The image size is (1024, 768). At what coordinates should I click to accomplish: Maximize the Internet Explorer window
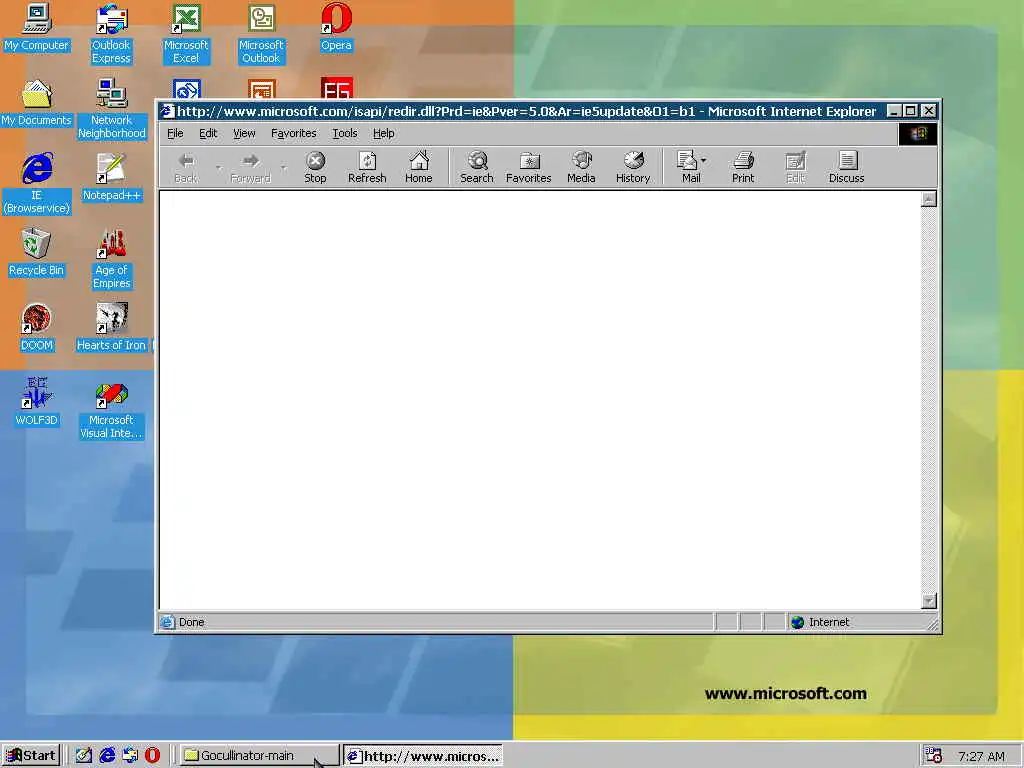(x=910, y=111)
